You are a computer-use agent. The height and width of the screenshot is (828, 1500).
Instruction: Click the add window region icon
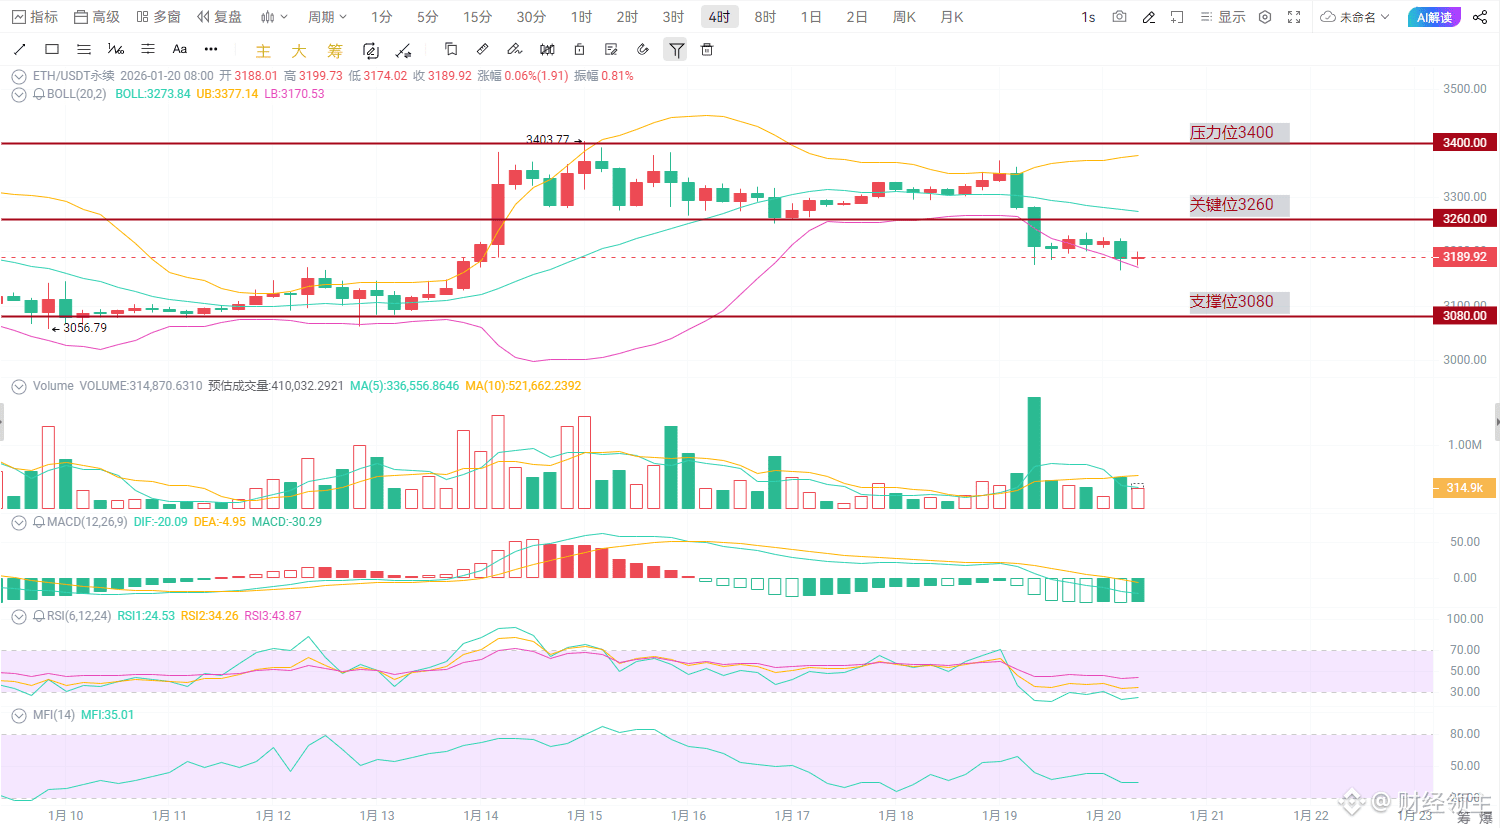(1177, 17)
